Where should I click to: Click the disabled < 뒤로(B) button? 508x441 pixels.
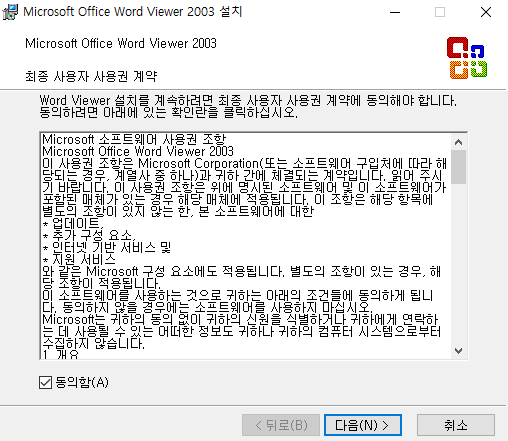click(281, 425)
